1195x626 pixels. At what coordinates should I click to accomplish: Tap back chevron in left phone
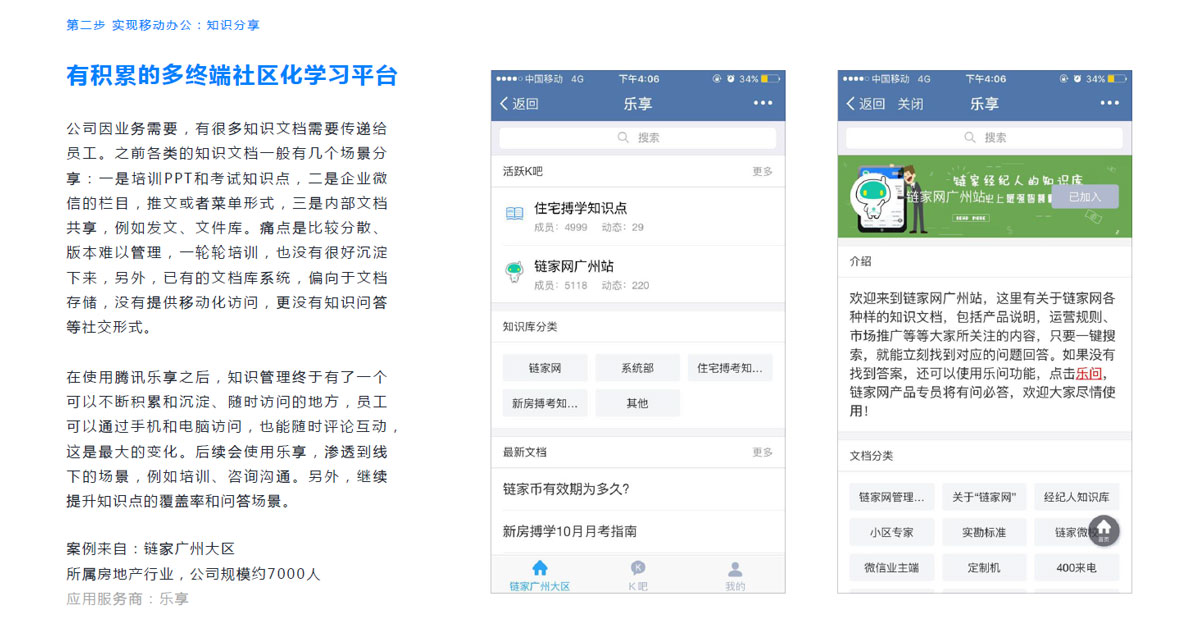point(504,104)
